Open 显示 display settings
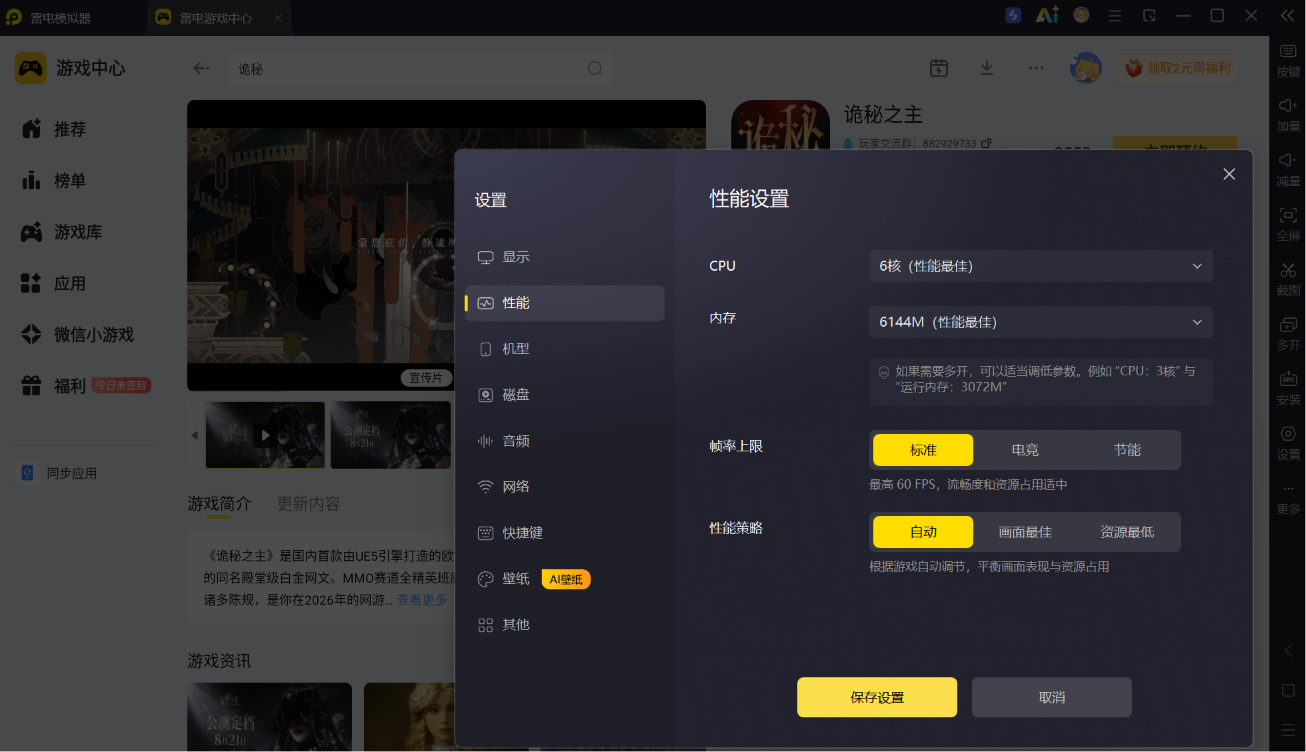This screenshot has height=752, width=1306. (565, 257)
